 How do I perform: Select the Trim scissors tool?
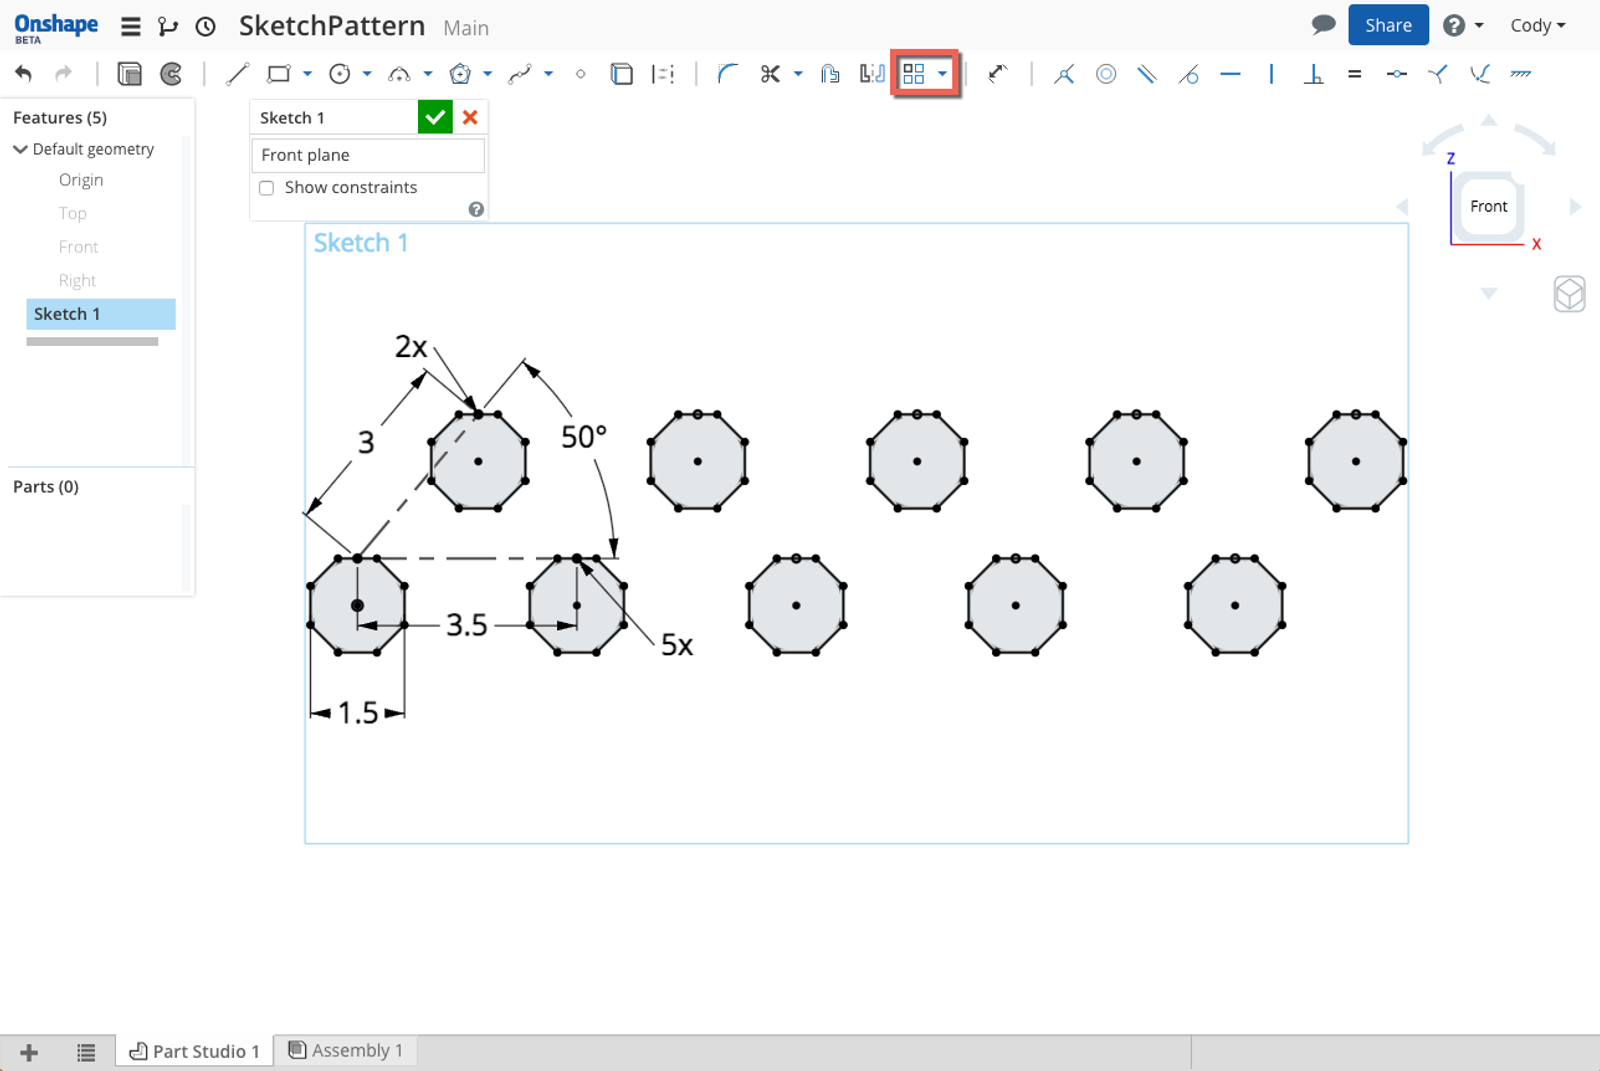(769, 74)
